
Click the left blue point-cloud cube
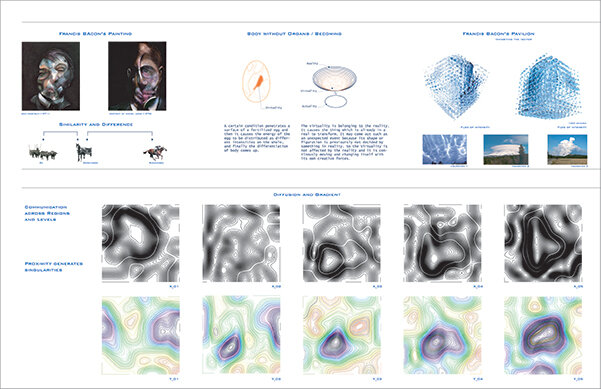455,86
